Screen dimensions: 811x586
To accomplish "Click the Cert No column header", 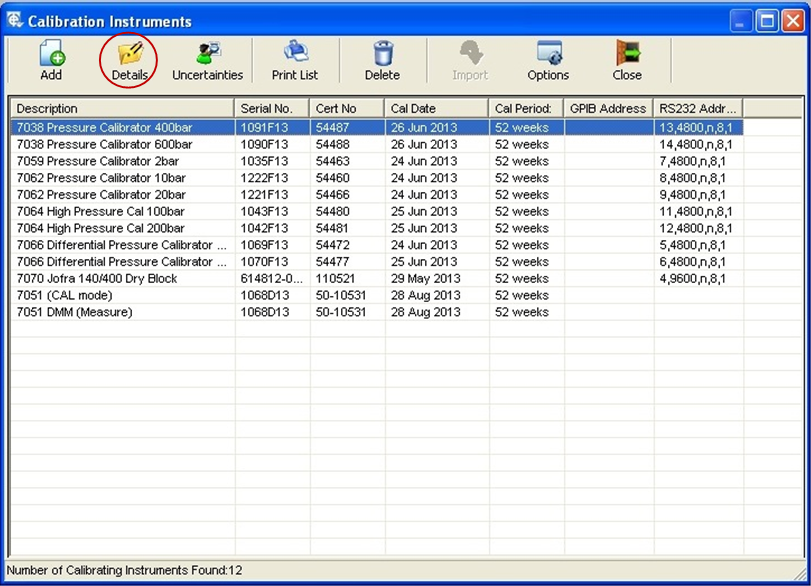I will 347,108.
